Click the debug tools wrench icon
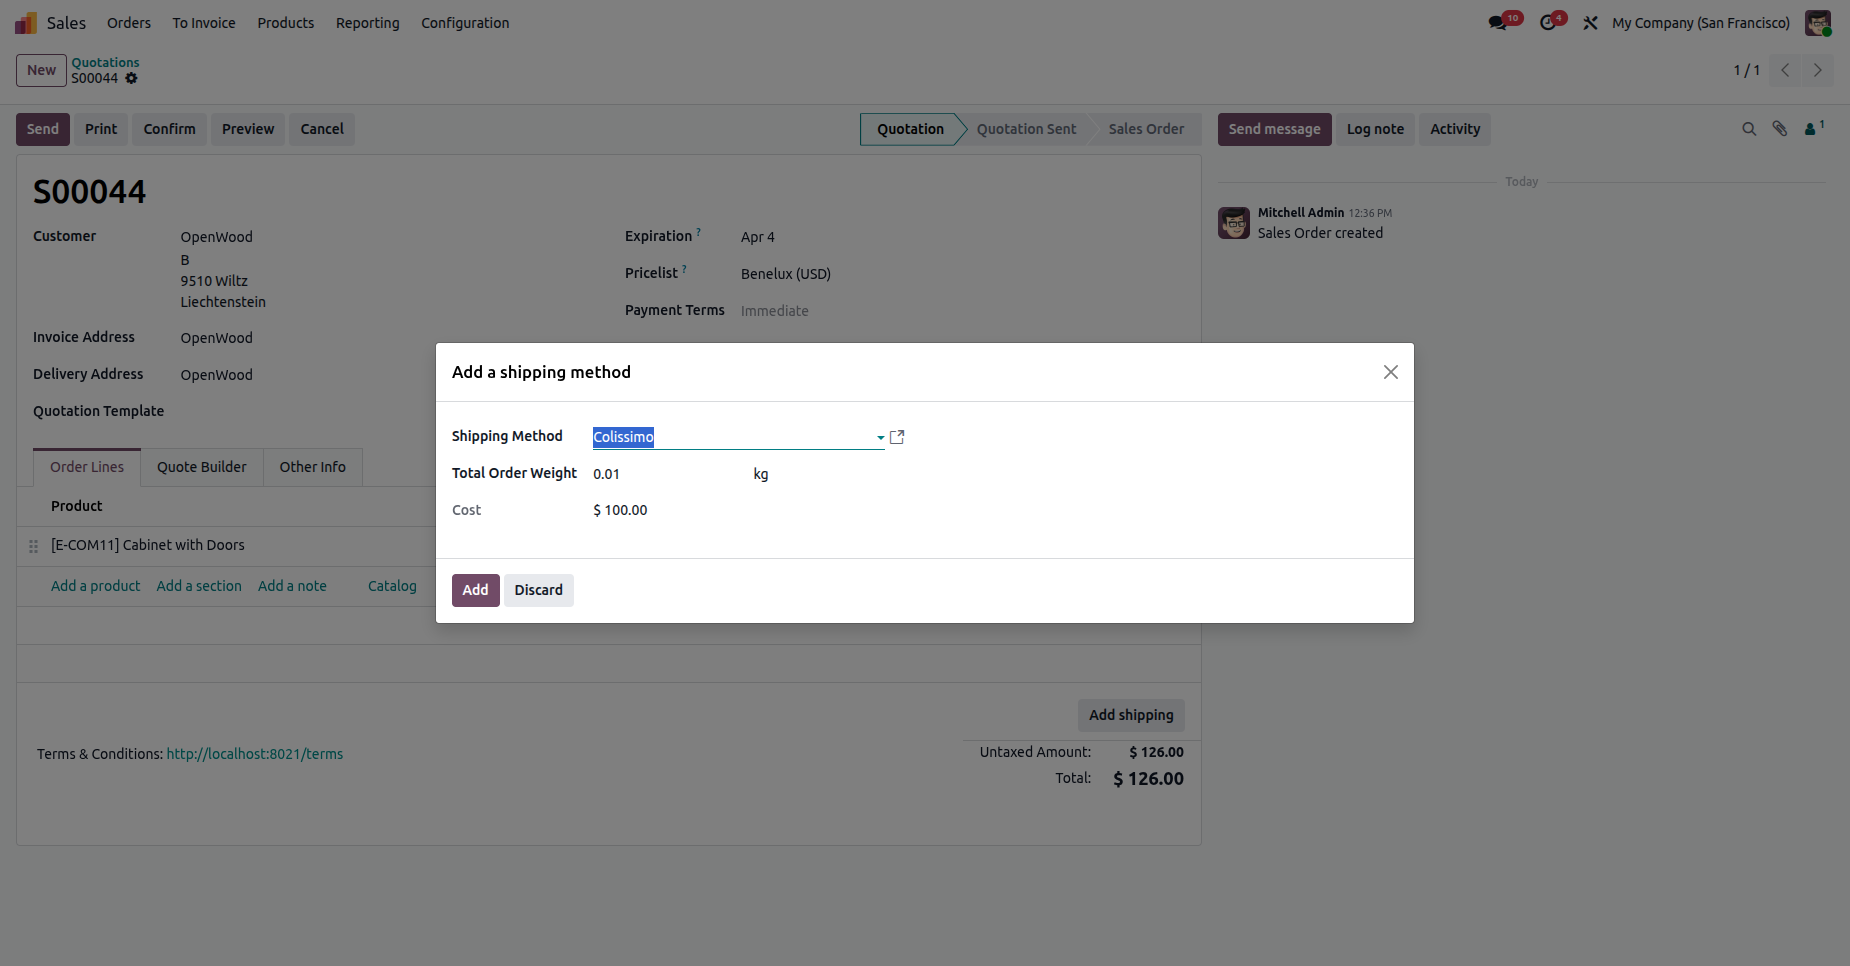The width and height of the screenshot is (1850, 966). [1590, 23]
